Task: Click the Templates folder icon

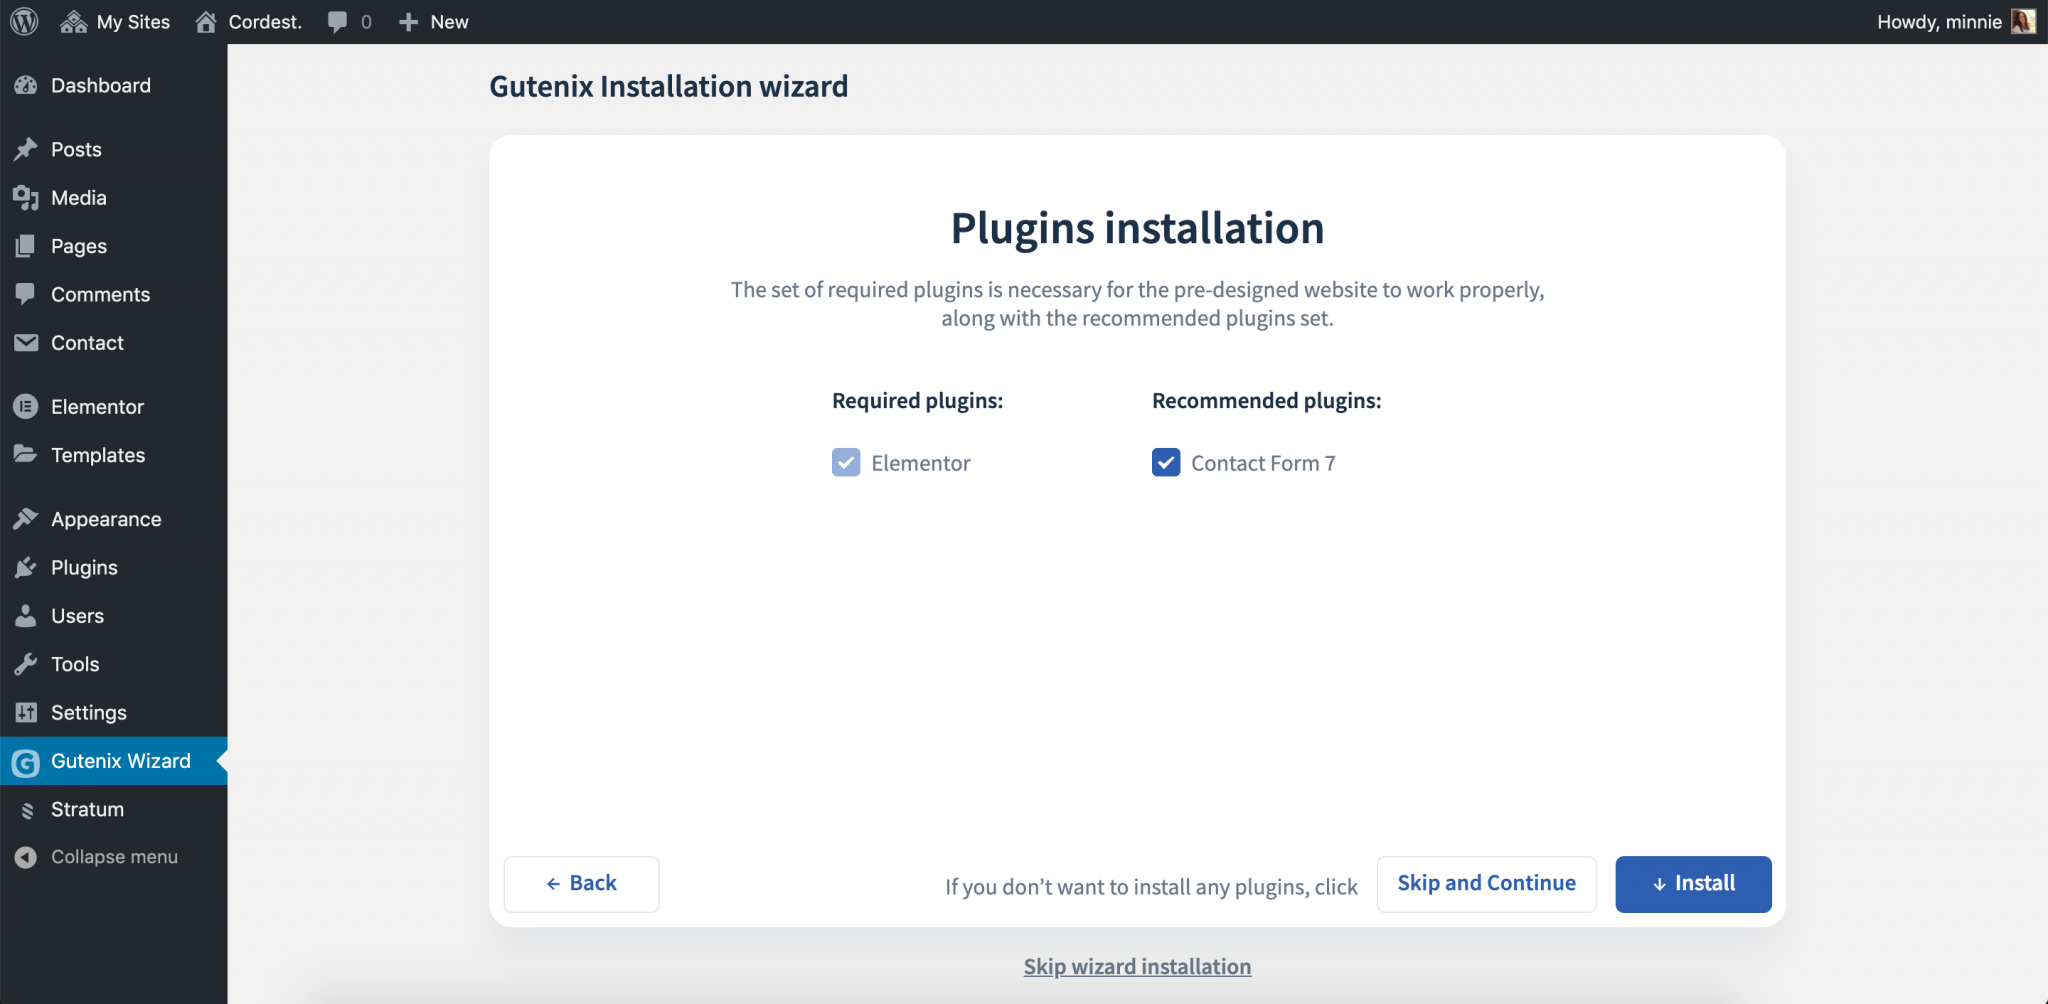Action: click(x=26, y=455)
